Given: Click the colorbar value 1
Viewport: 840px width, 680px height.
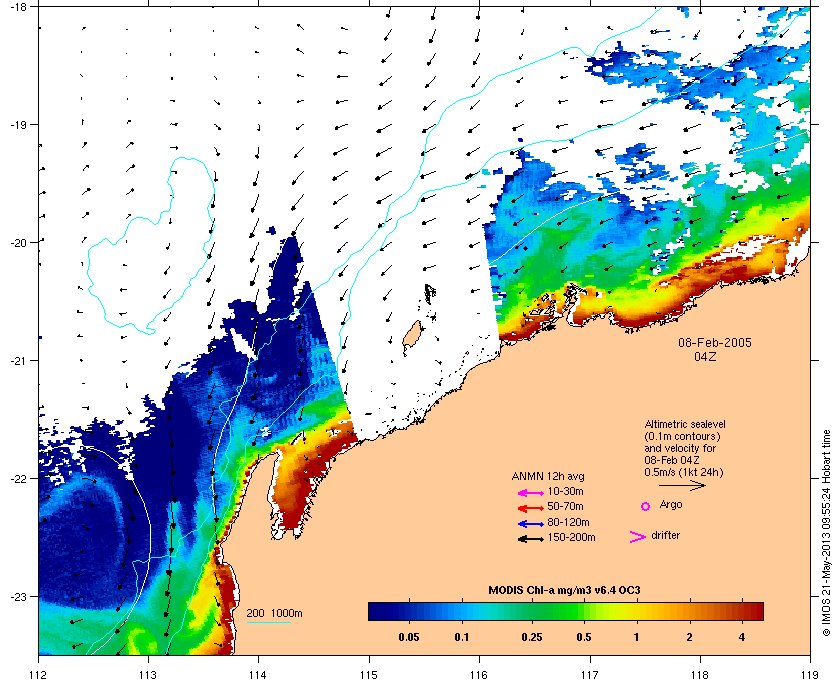Looking at the screenshot, I should click(636, 637).
